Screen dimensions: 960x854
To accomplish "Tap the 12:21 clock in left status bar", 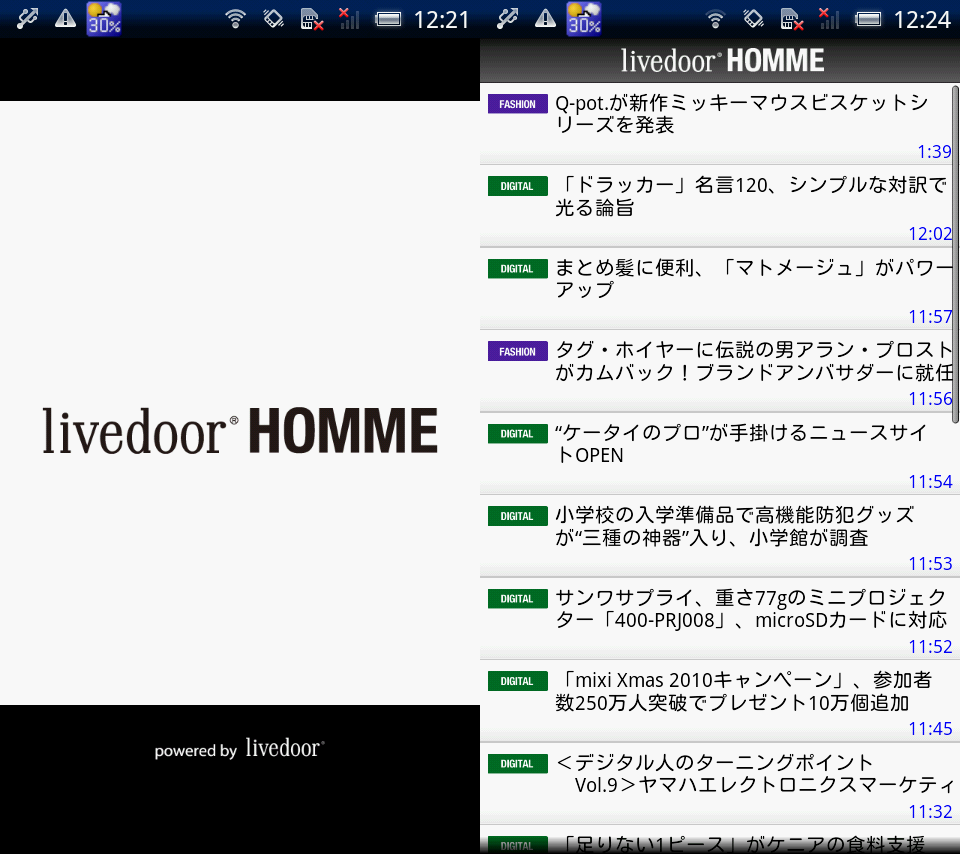I will pos(441,20).
